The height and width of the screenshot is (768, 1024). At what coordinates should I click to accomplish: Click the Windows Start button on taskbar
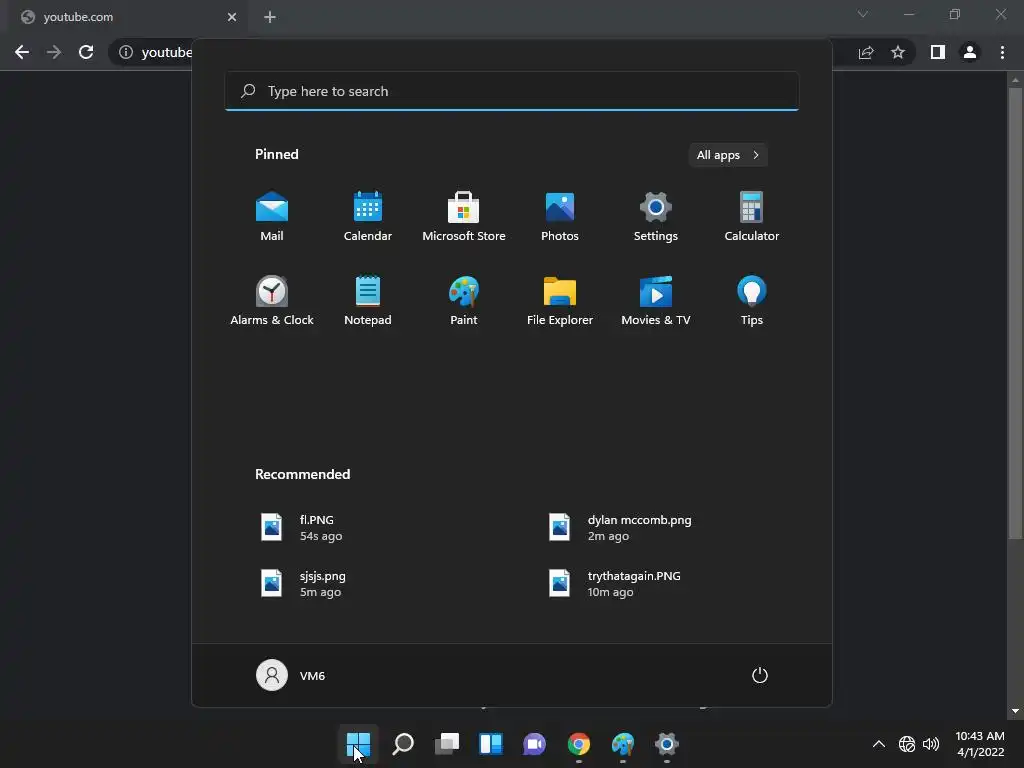pos(359,744)
